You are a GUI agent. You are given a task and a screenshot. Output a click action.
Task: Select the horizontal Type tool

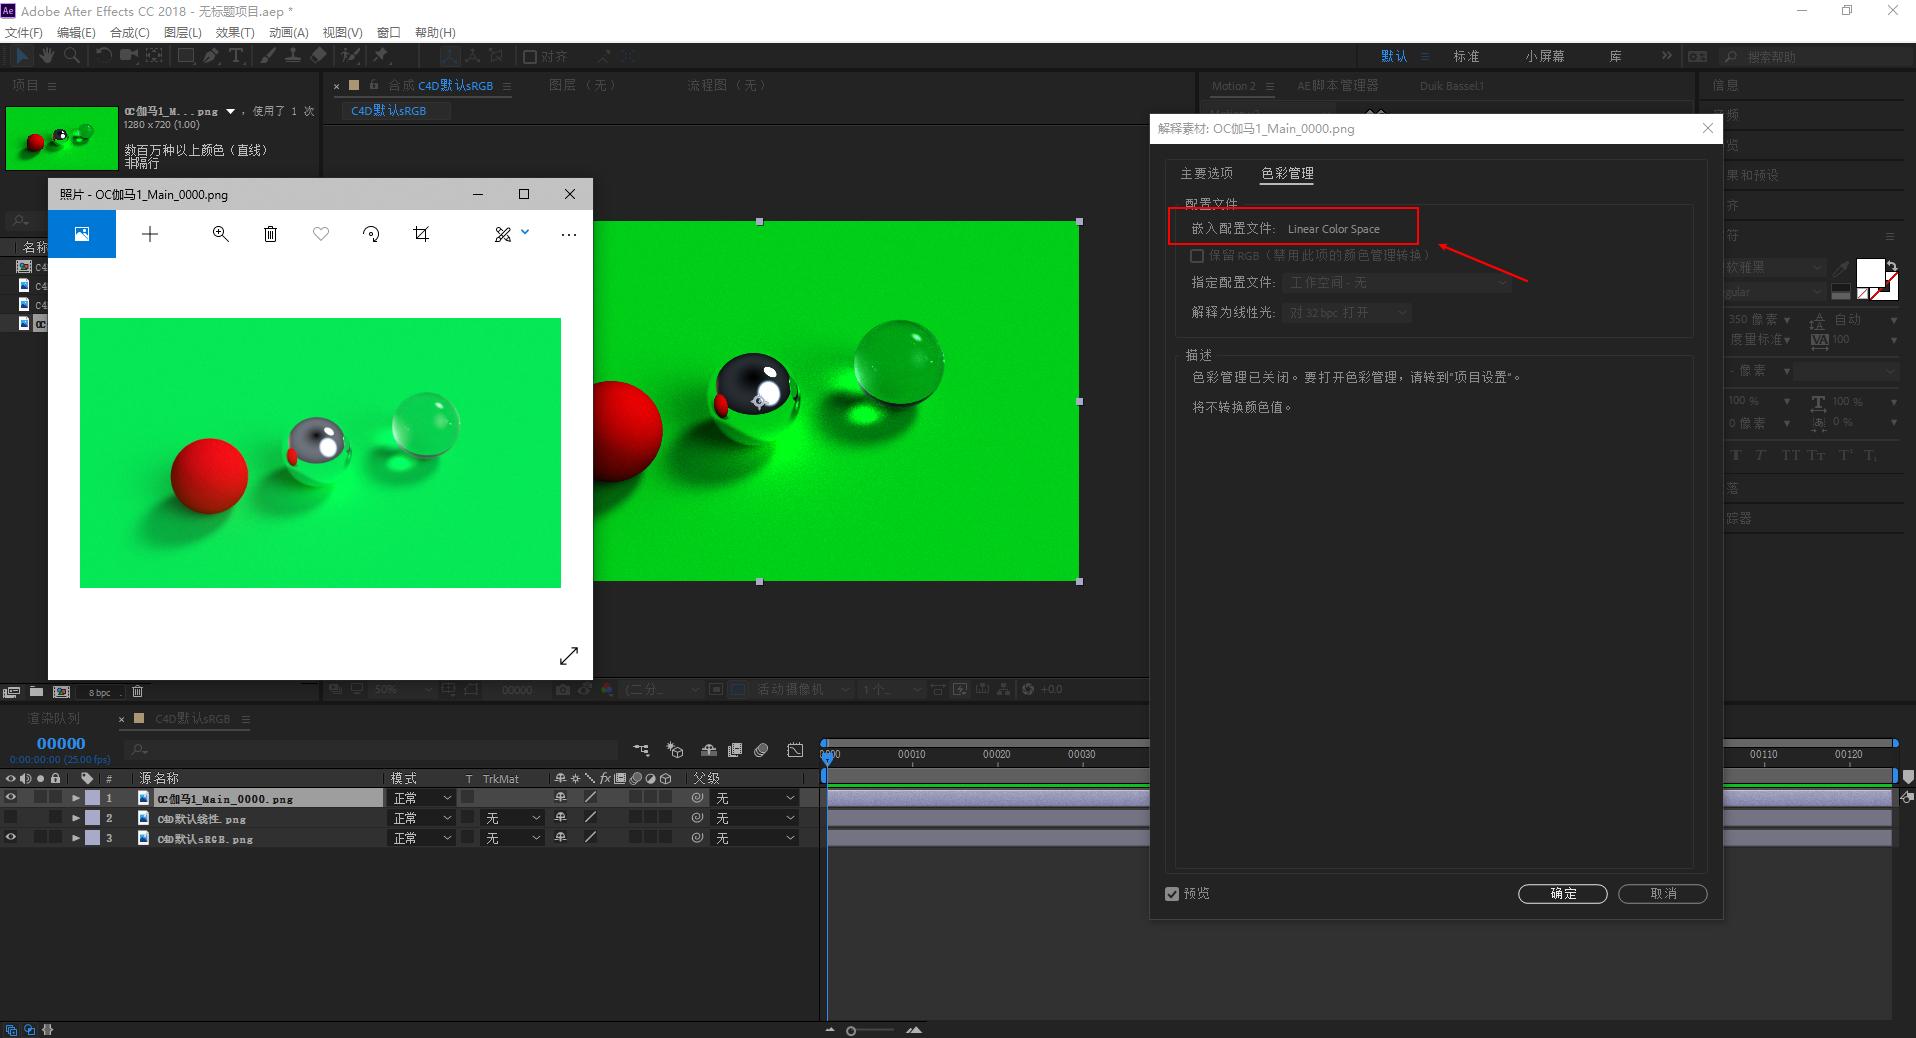236,56
